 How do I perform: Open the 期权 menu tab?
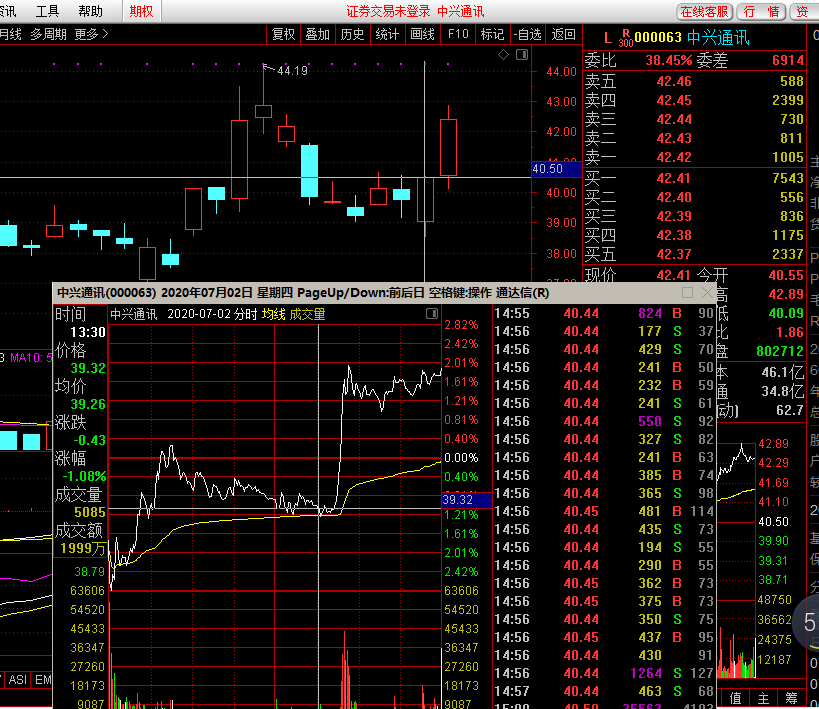click(x=142, y=11)
